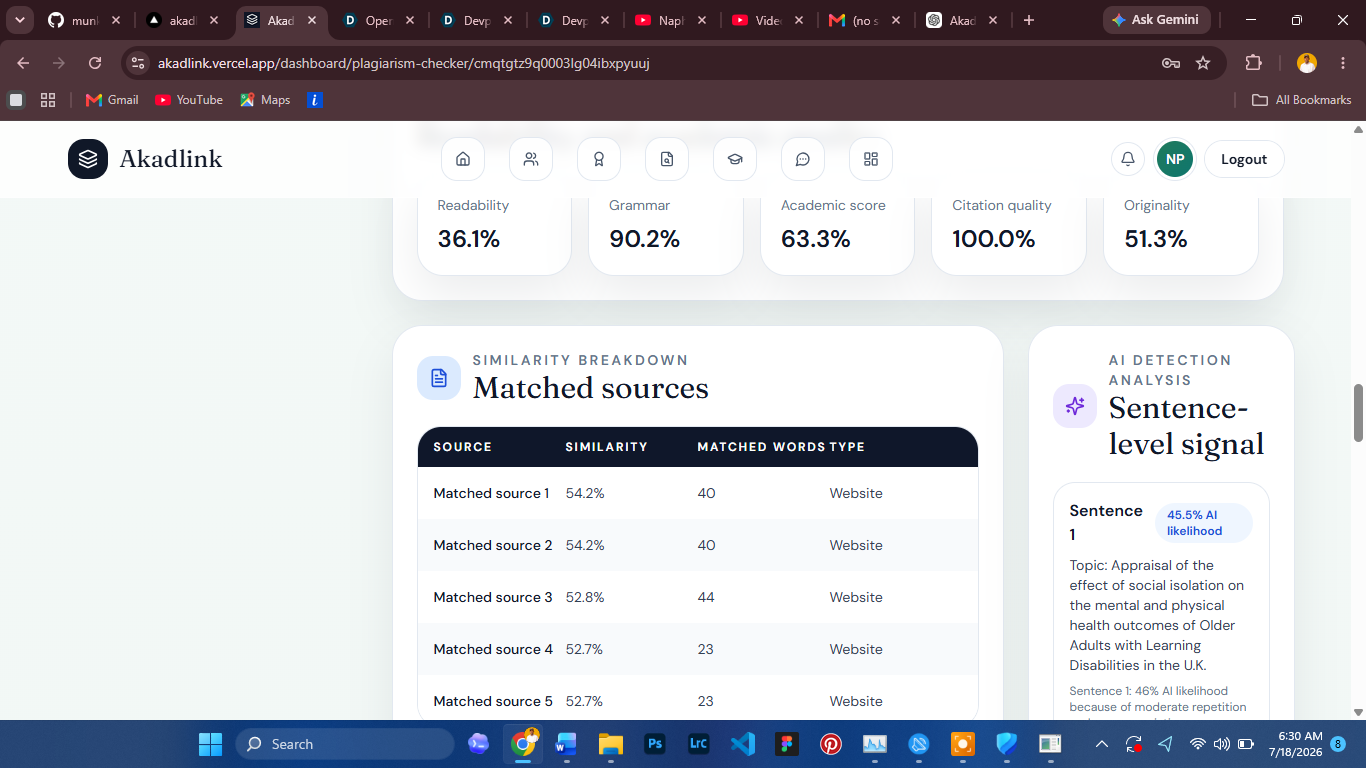This screenshot has width=1366, height=768.
Task: Open All Bookmarks folder
Action: 1302,100
